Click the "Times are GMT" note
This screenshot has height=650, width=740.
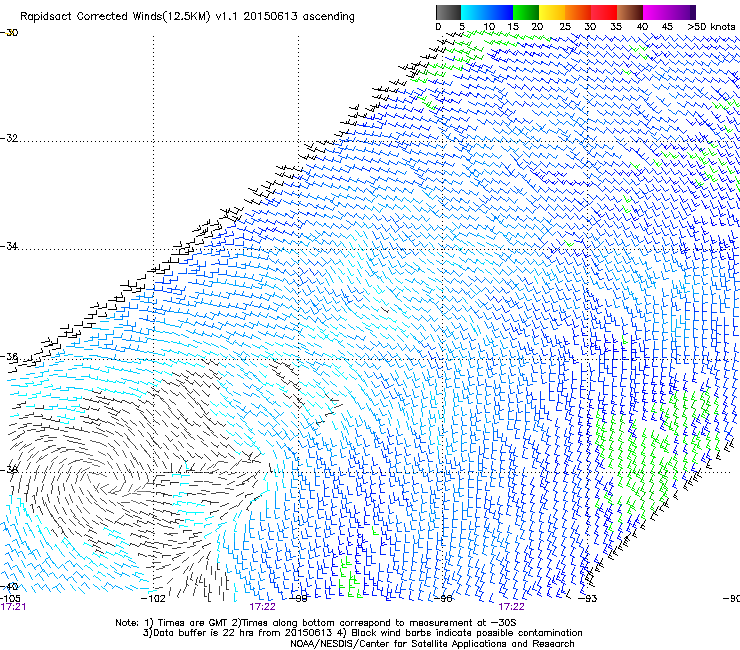[x=195, y=623]
